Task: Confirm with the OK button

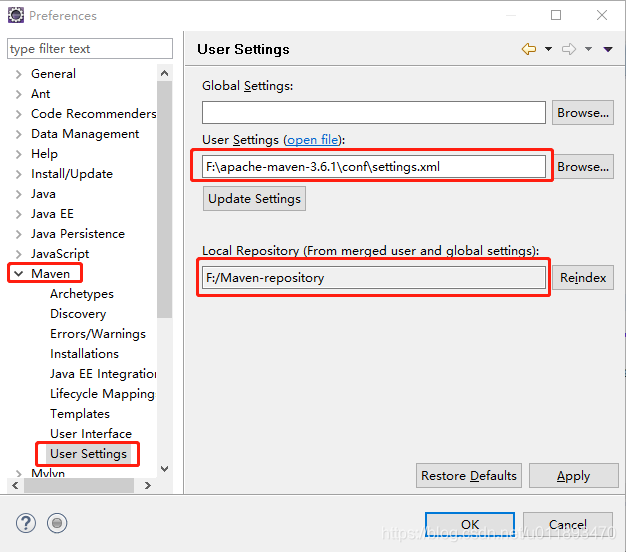Action: click(x=470, y=524)
